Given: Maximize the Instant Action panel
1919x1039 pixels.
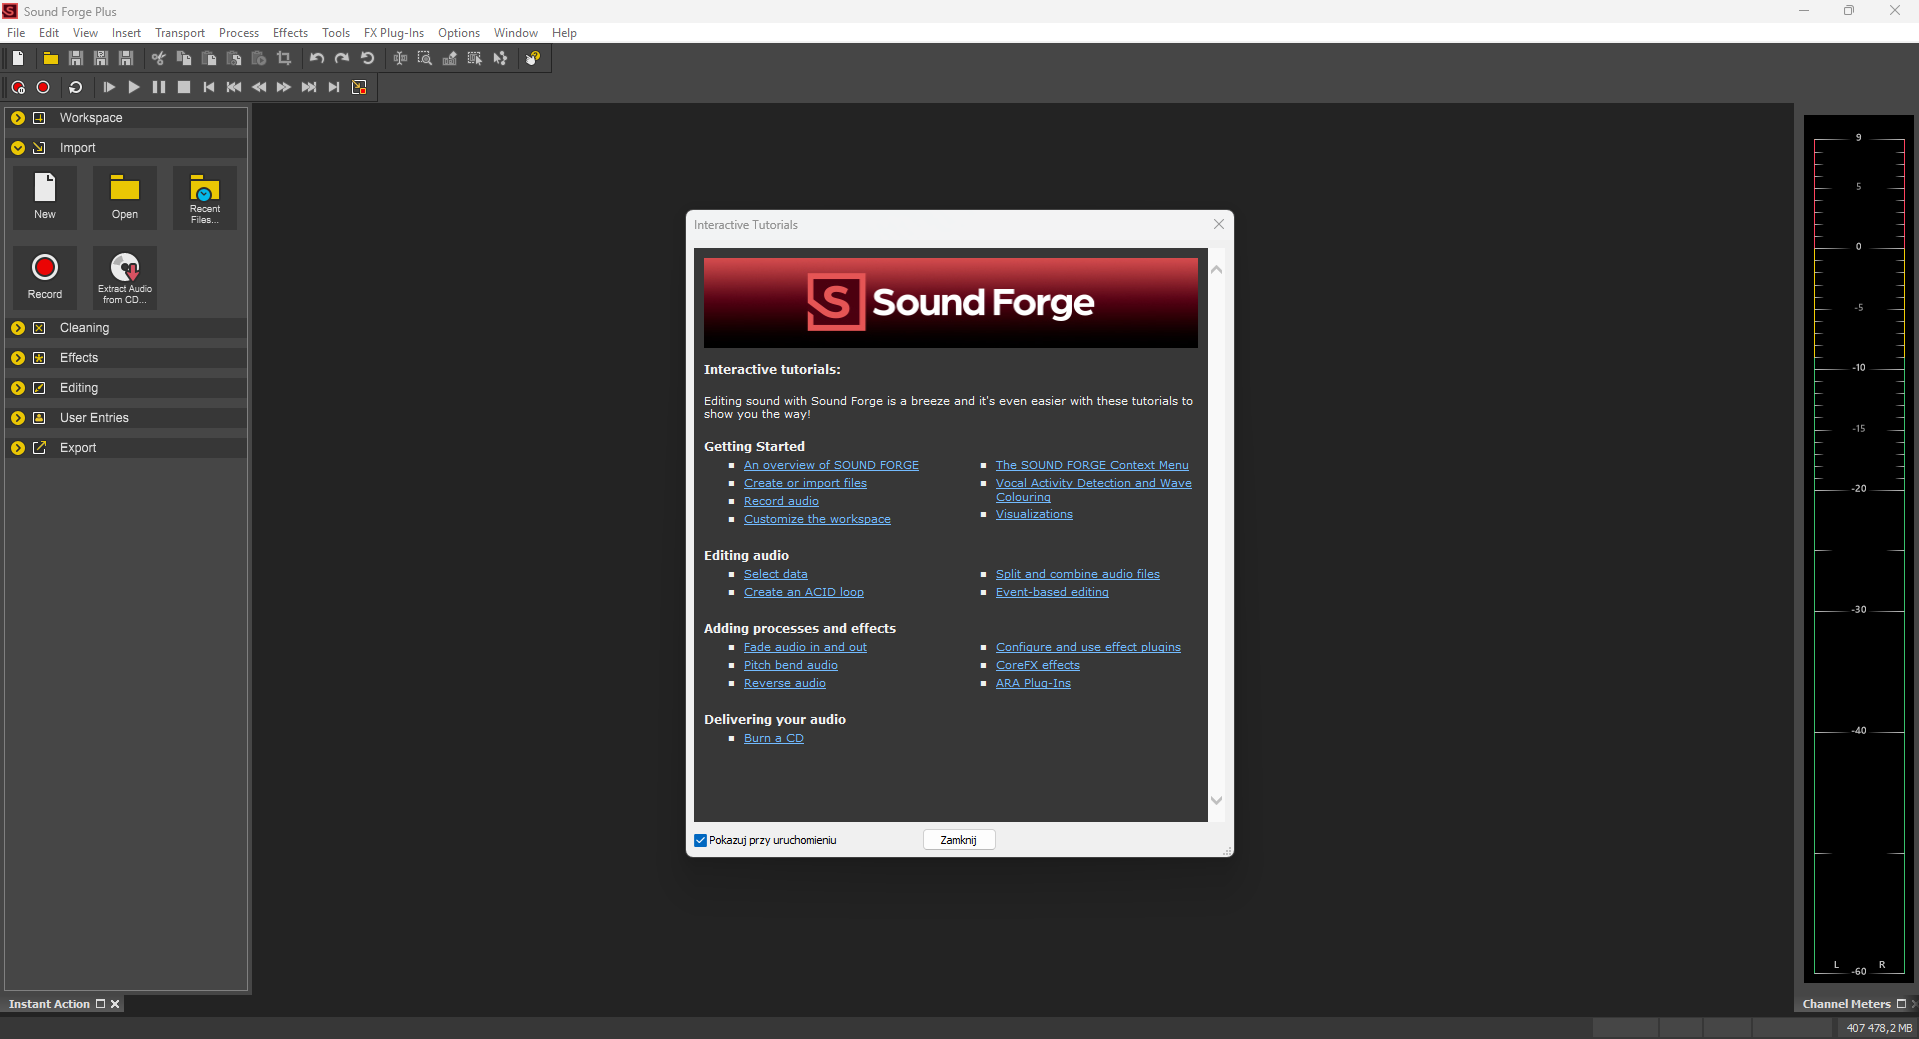Looking at the screenshot, I should [x=100, y=1004].
